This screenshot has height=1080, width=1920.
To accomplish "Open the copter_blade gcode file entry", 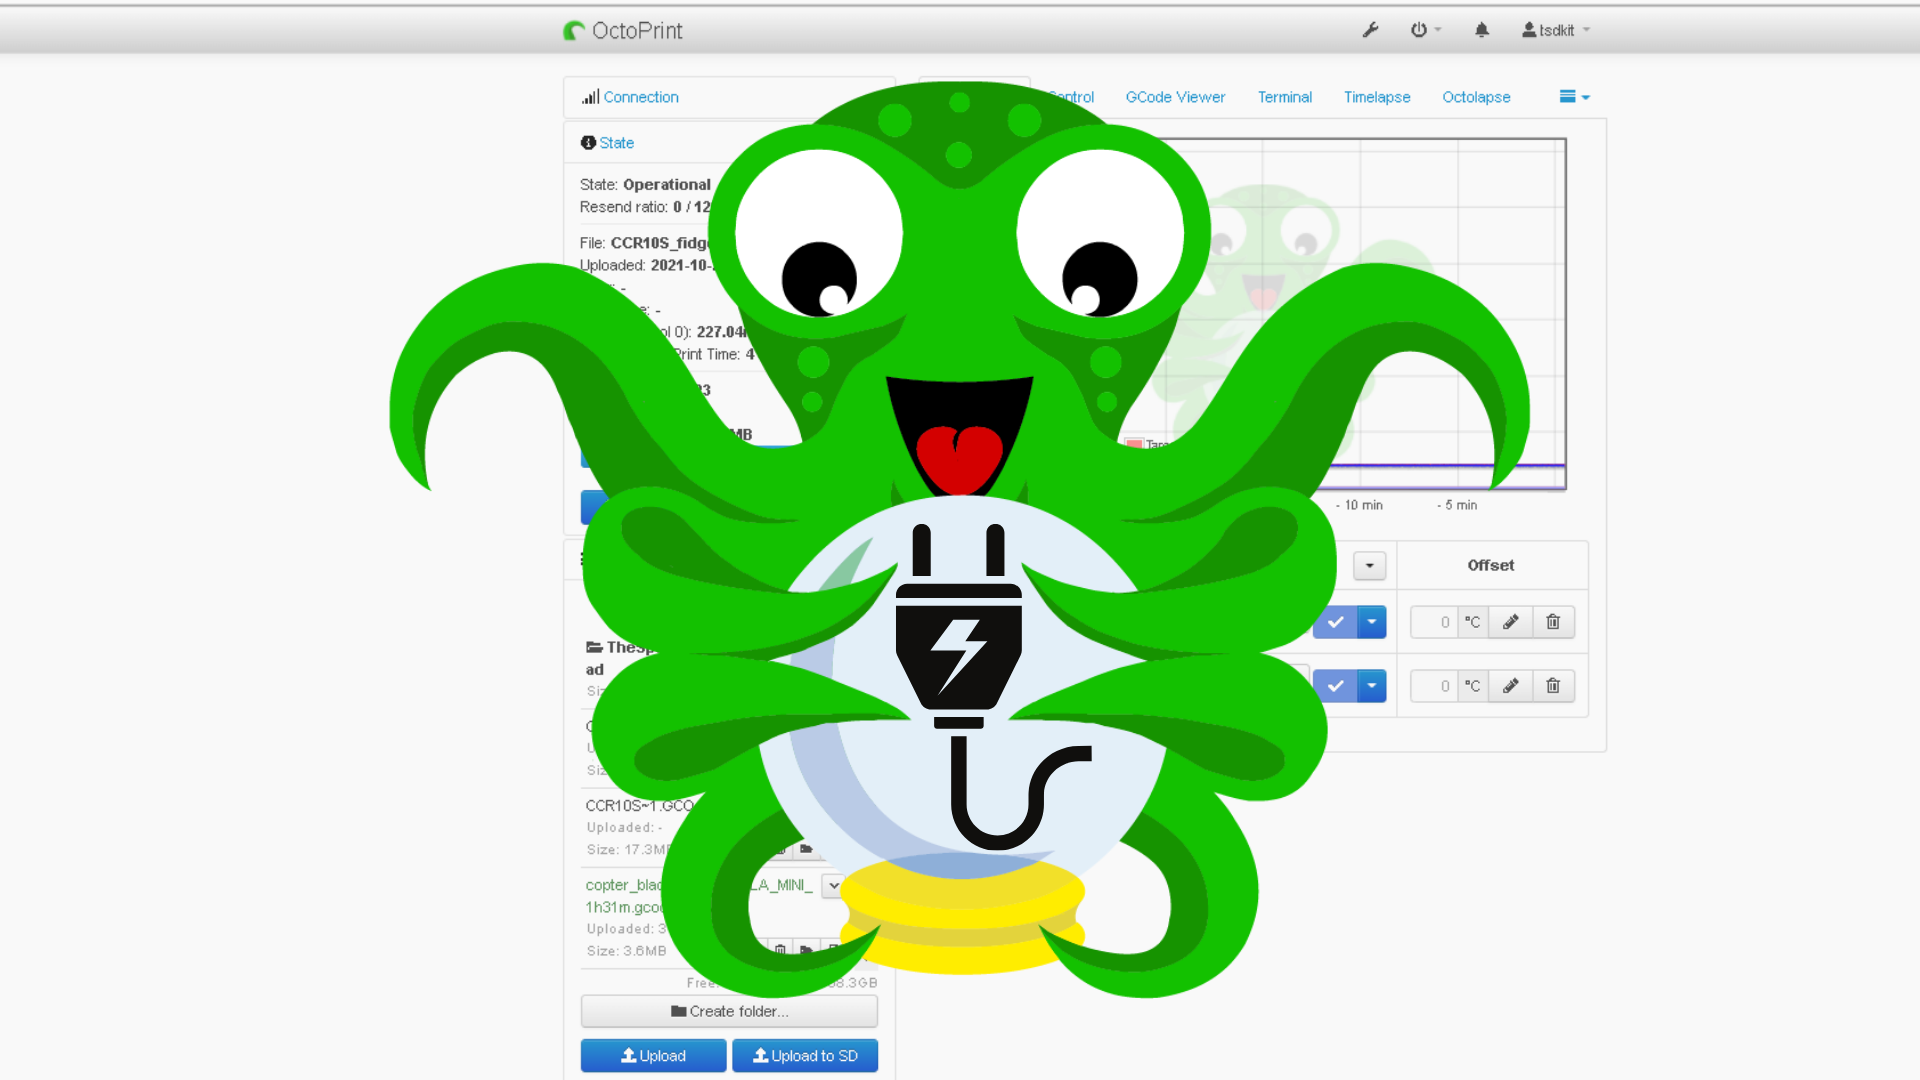I will tap(625, 896).
